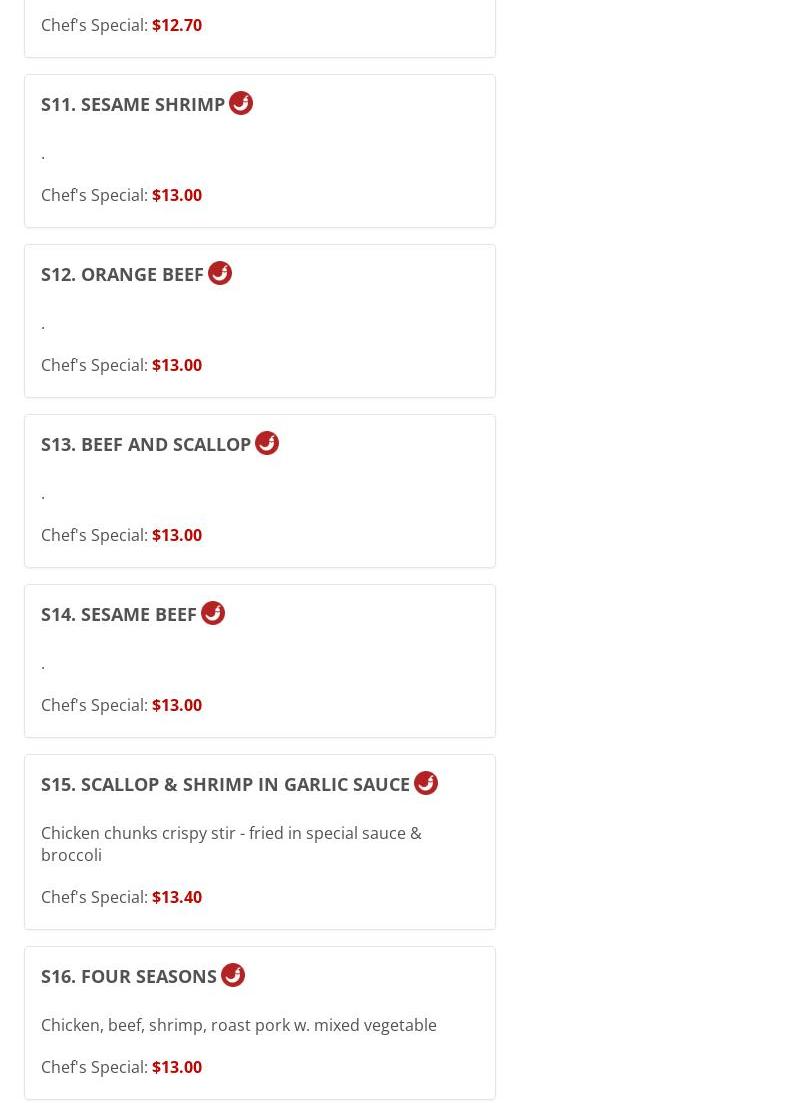Open S11. Sesame Shrimp menu item
785x1103 pixels.
132,105
